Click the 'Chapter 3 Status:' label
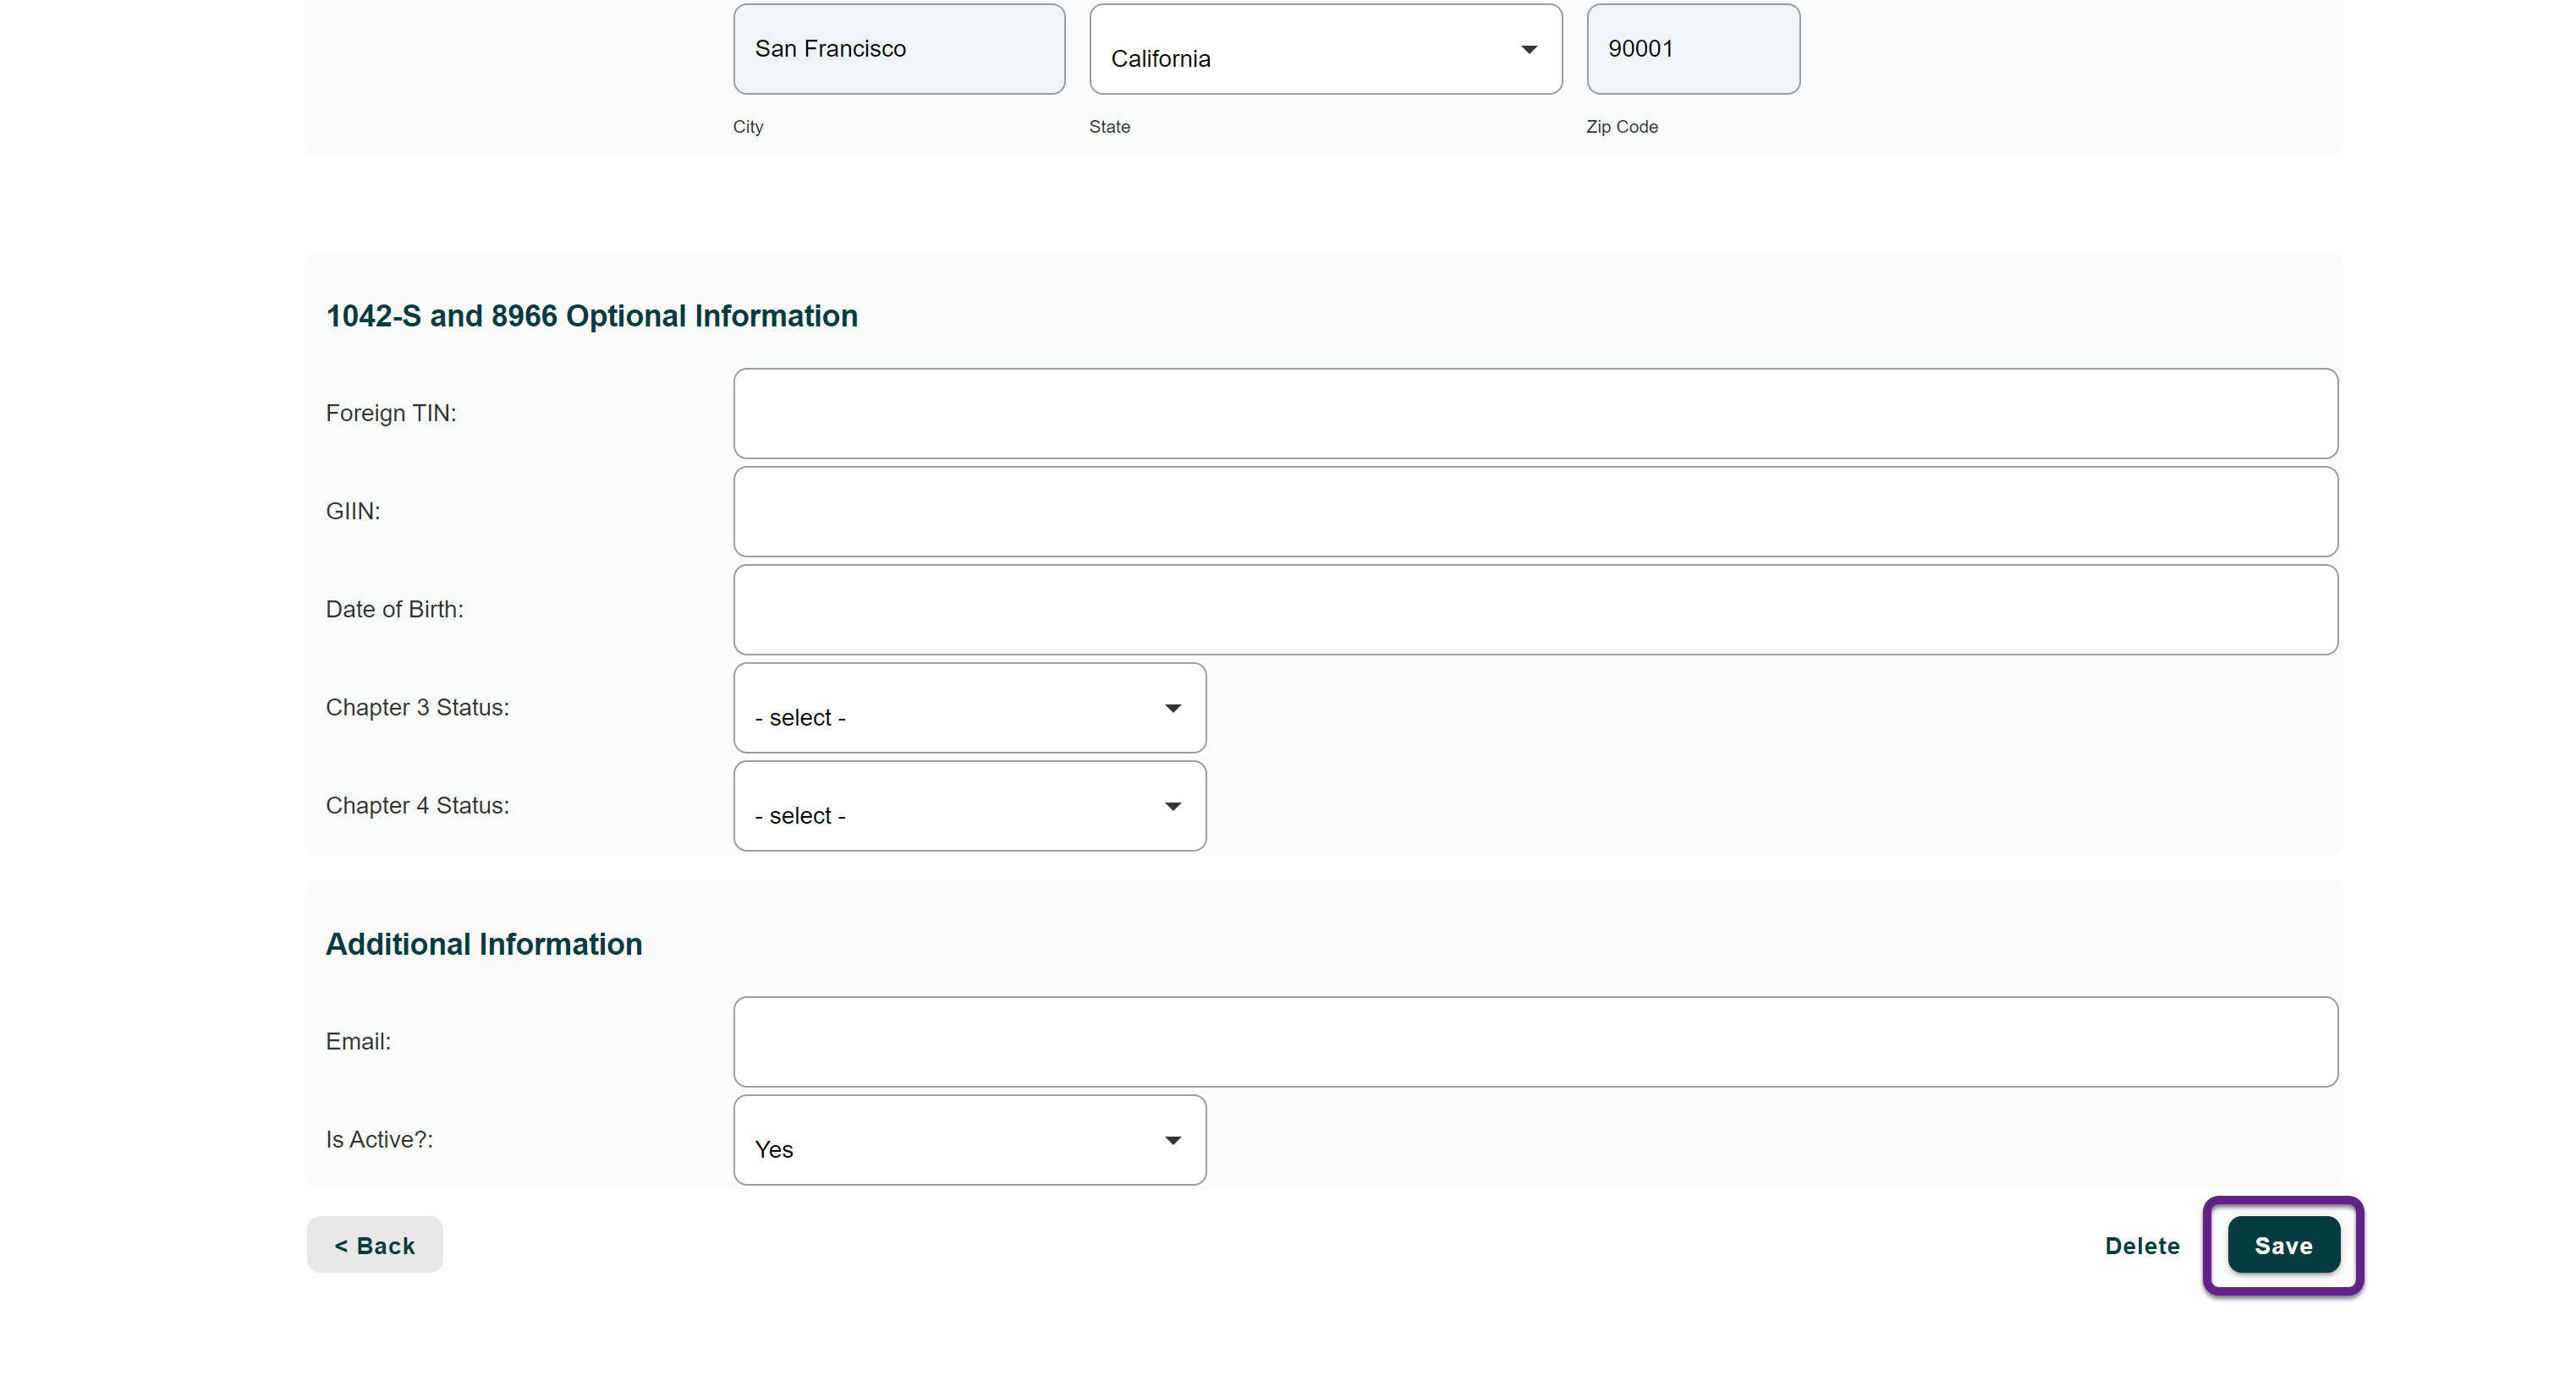Screen dimensions: 2576x1381 (417, 707)
